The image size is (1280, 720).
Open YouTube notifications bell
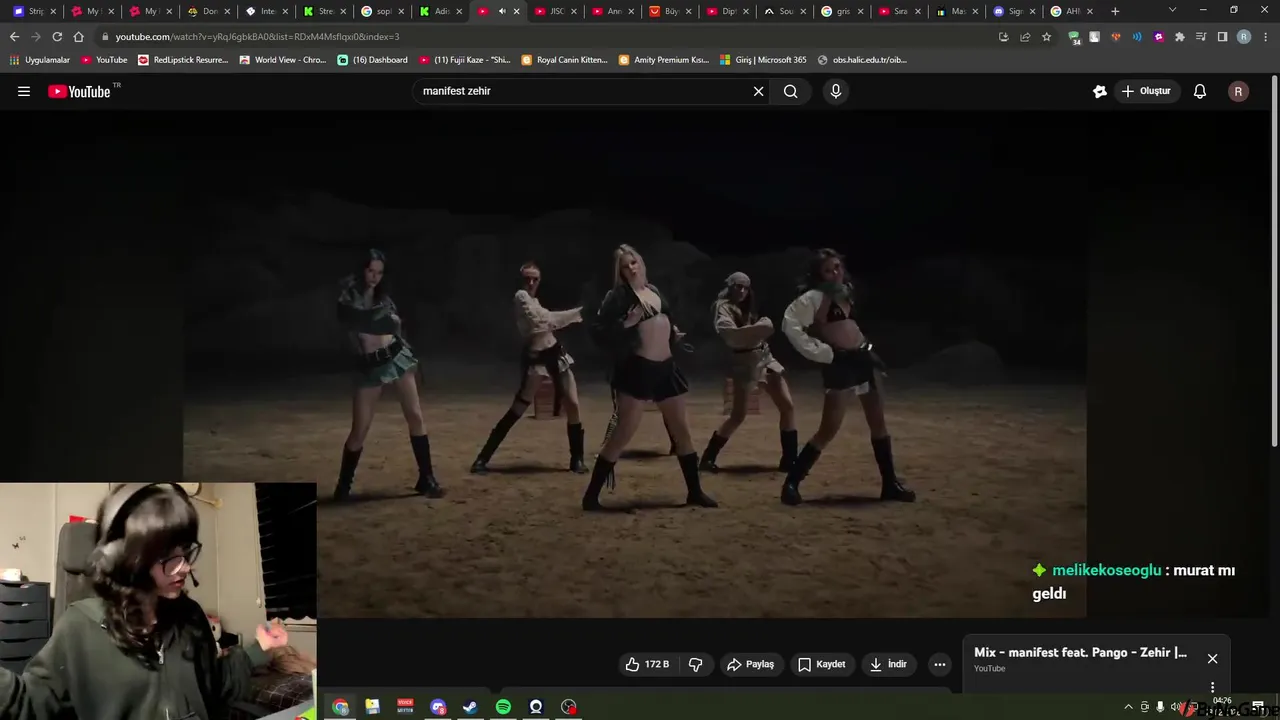tap(1200, 91)
